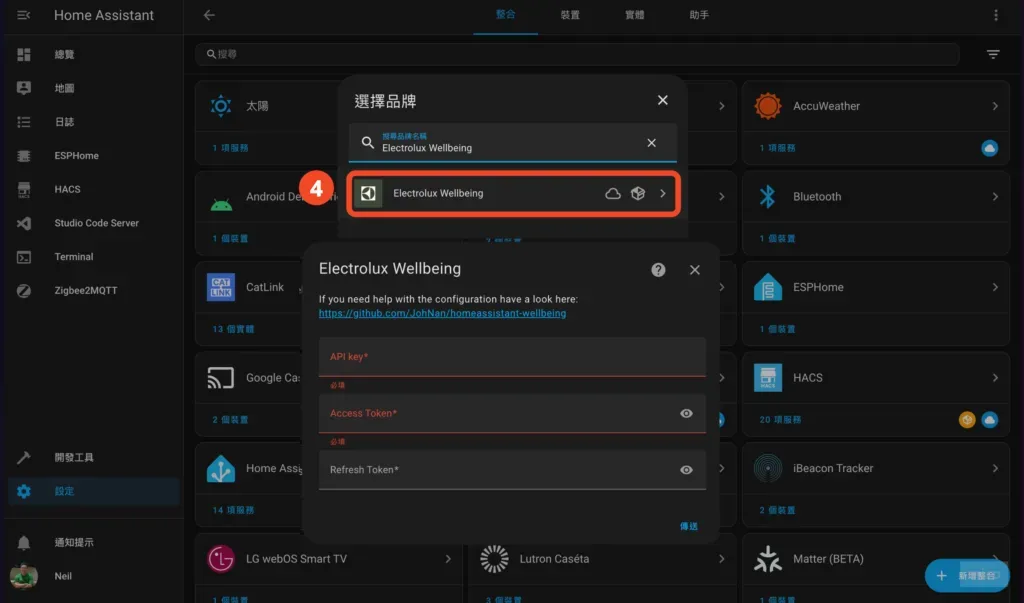Show the Refresh Token value
This screenshot has height=603, width=1024.
tap(687, 469)
